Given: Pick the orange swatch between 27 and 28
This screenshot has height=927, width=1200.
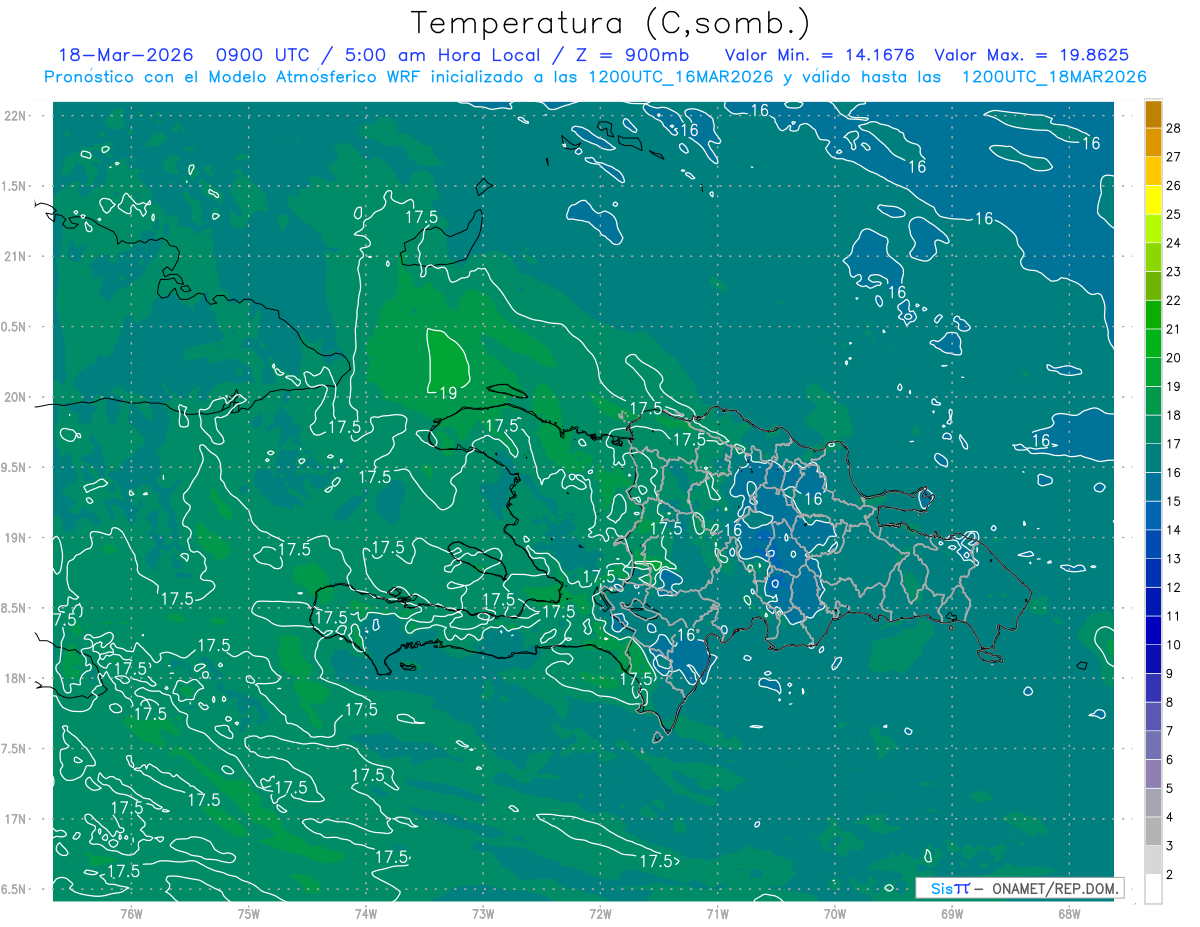Looking at the screenshot, I should tap(1153, 142).
